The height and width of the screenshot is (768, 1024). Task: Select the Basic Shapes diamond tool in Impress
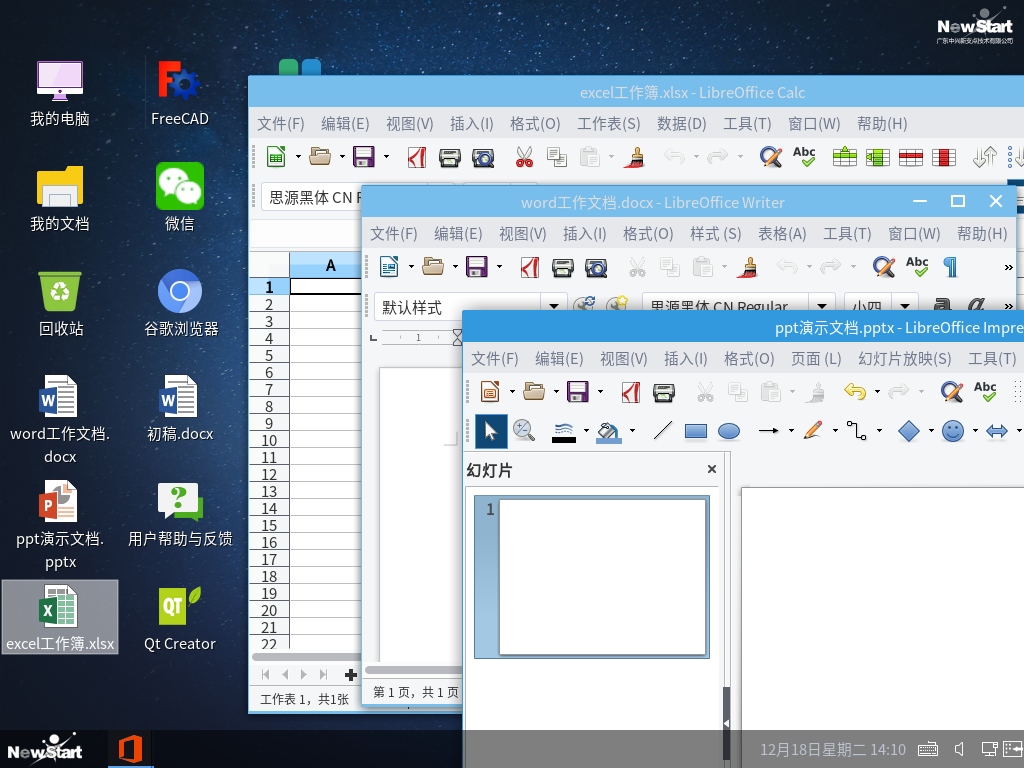click(x=908, y=431)
